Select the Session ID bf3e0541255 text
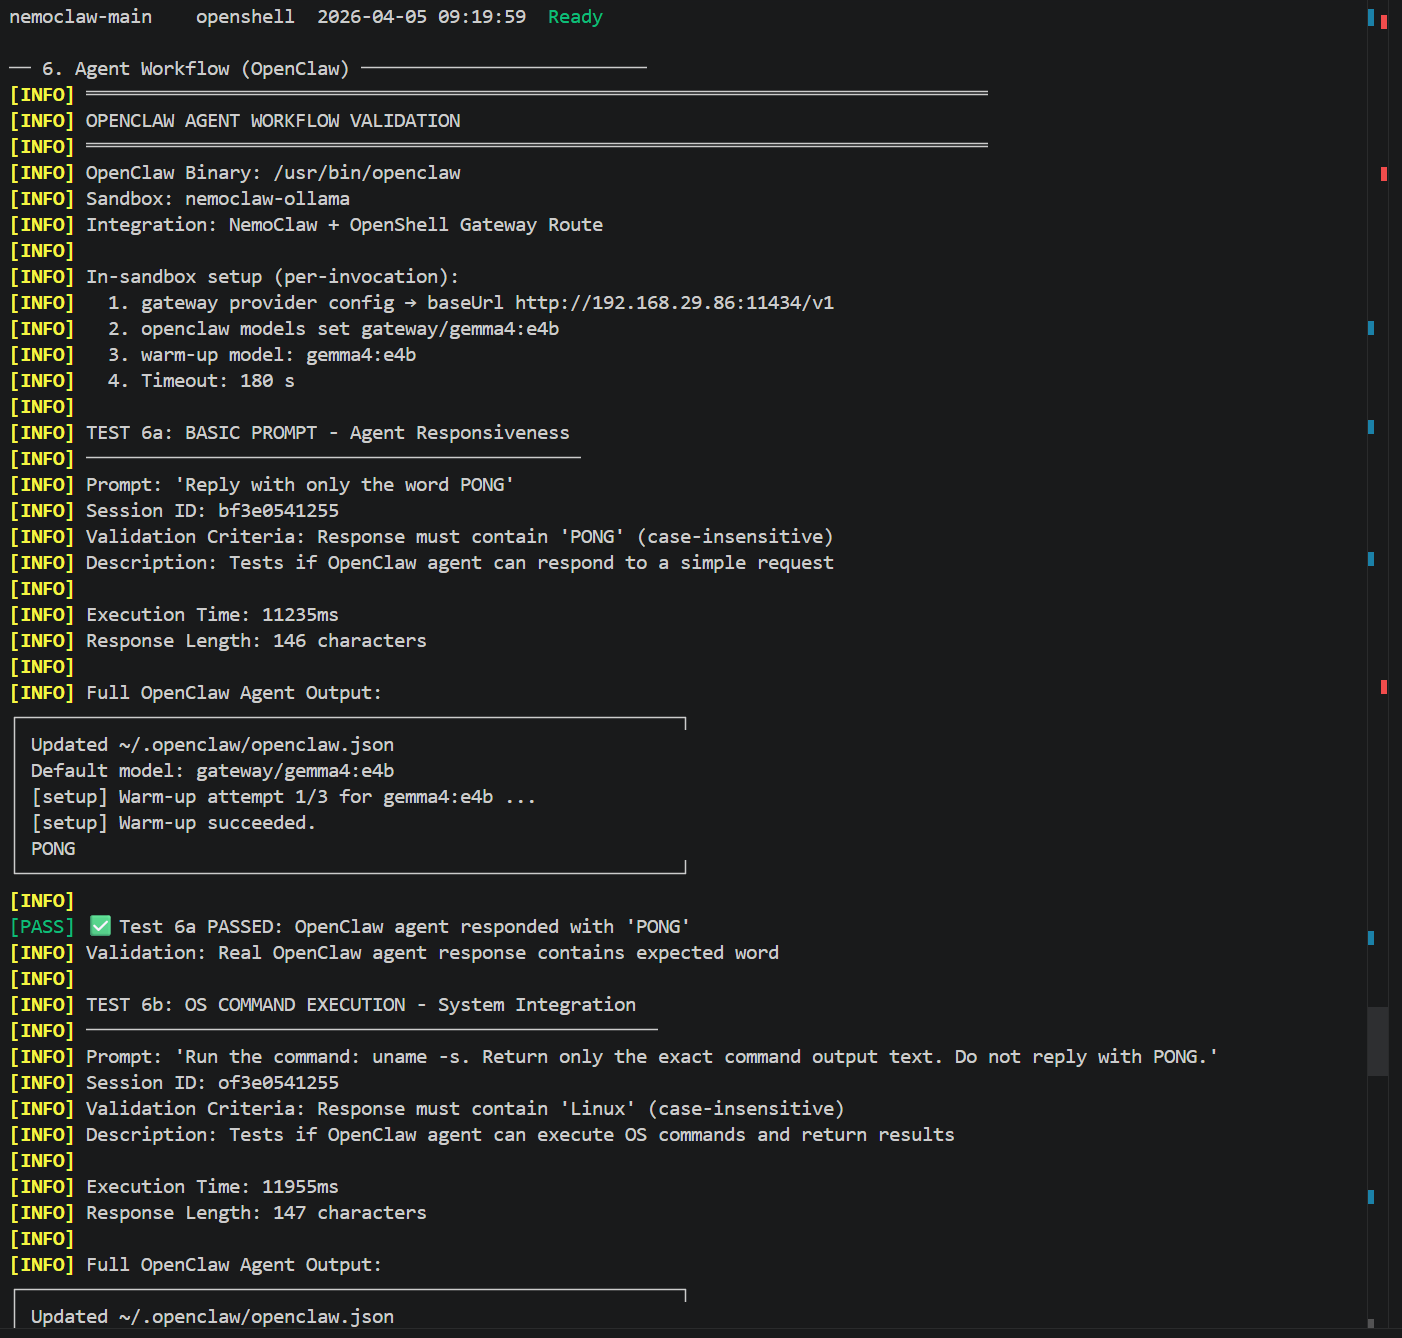The width and height of the screenshot is (1402, 1338). tap(278, 510)
